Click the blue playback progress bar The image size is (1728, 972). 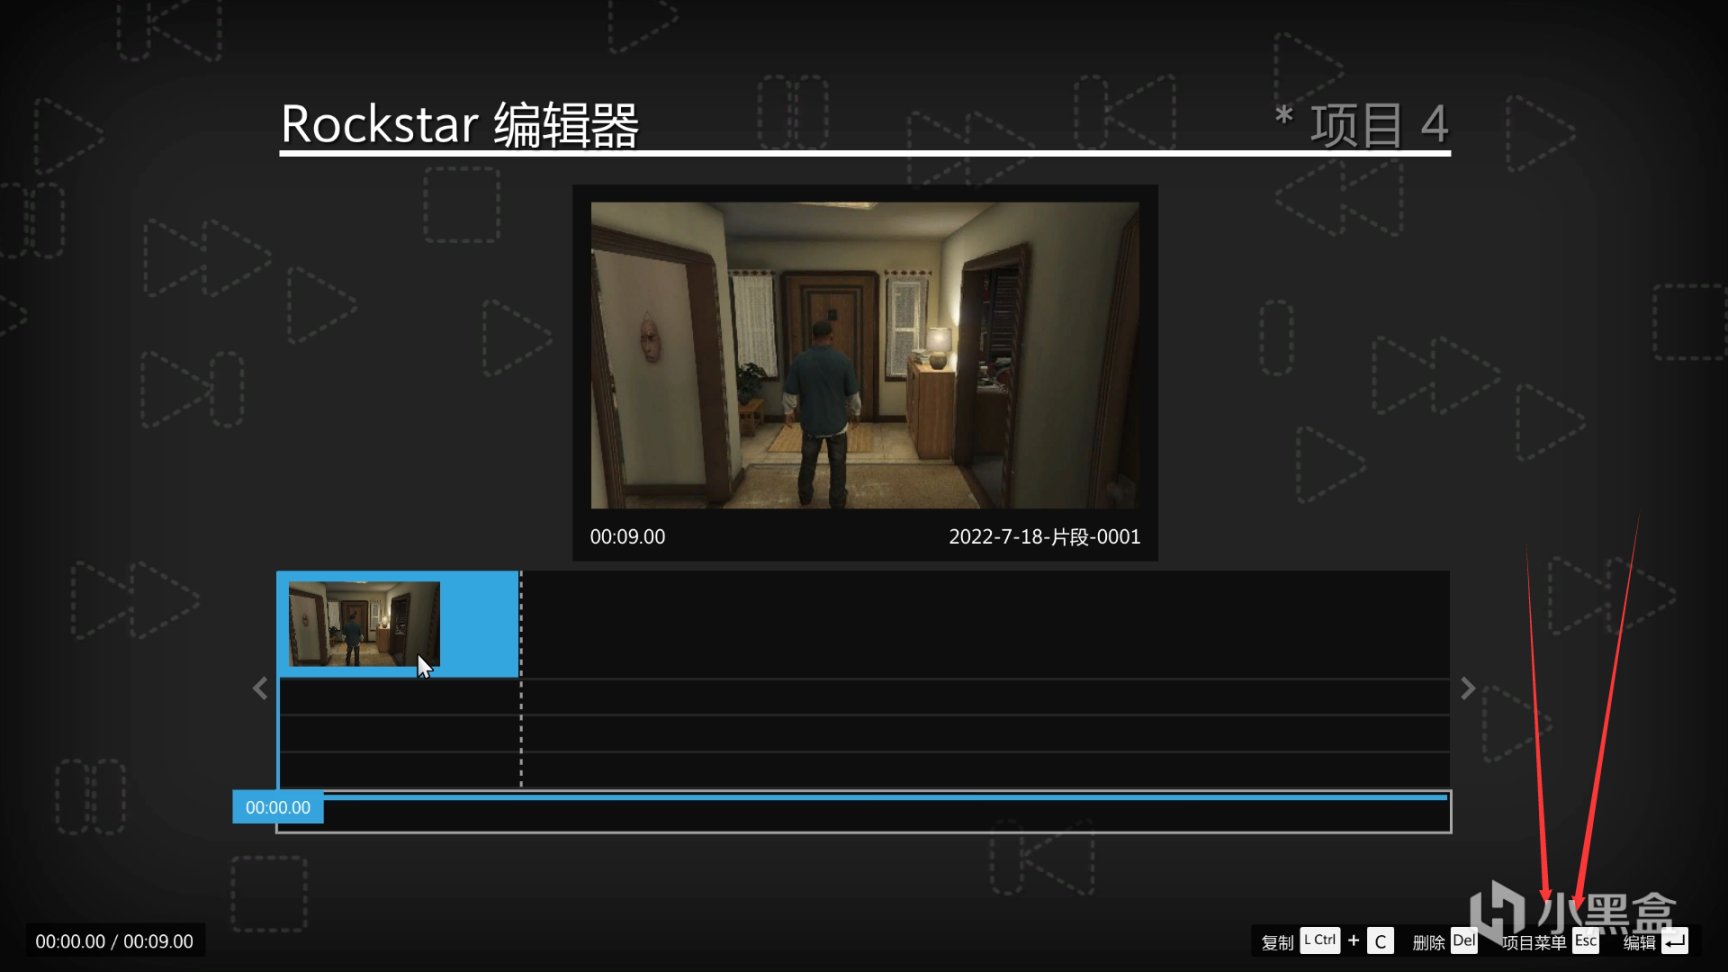click(x=885, y=797)
